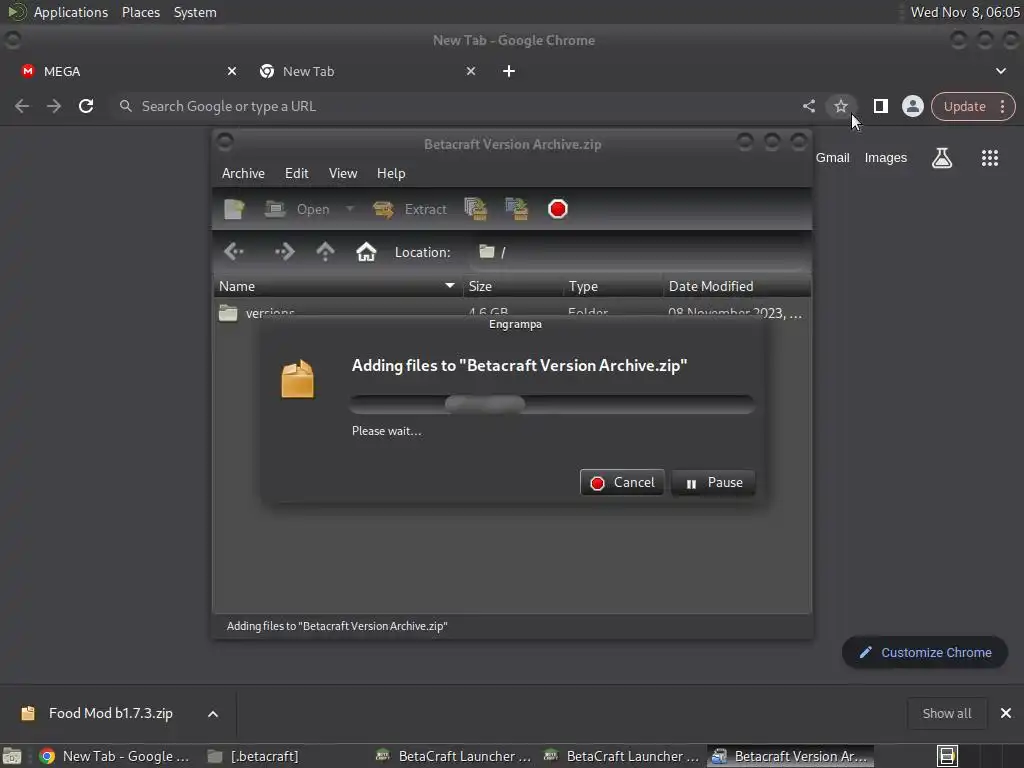Open the Places menu in top panel
The width and height of the screenshot is (1024, 768).
pyautogui.click(x=140, y=12)
